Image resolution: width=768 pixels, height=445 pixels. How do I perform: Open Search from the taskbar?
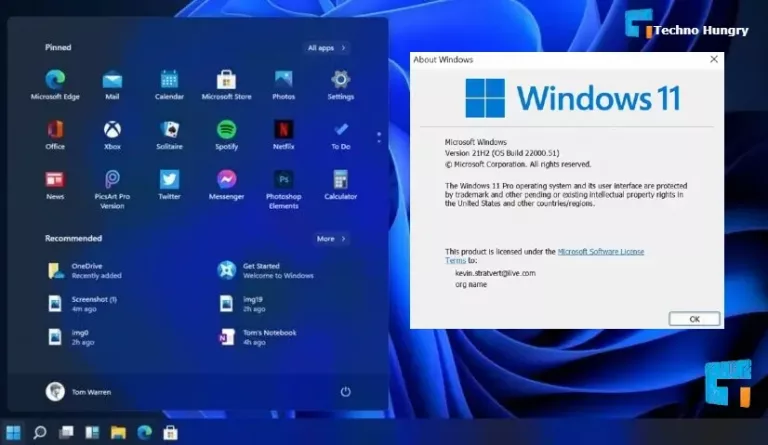tap(40, 432)
